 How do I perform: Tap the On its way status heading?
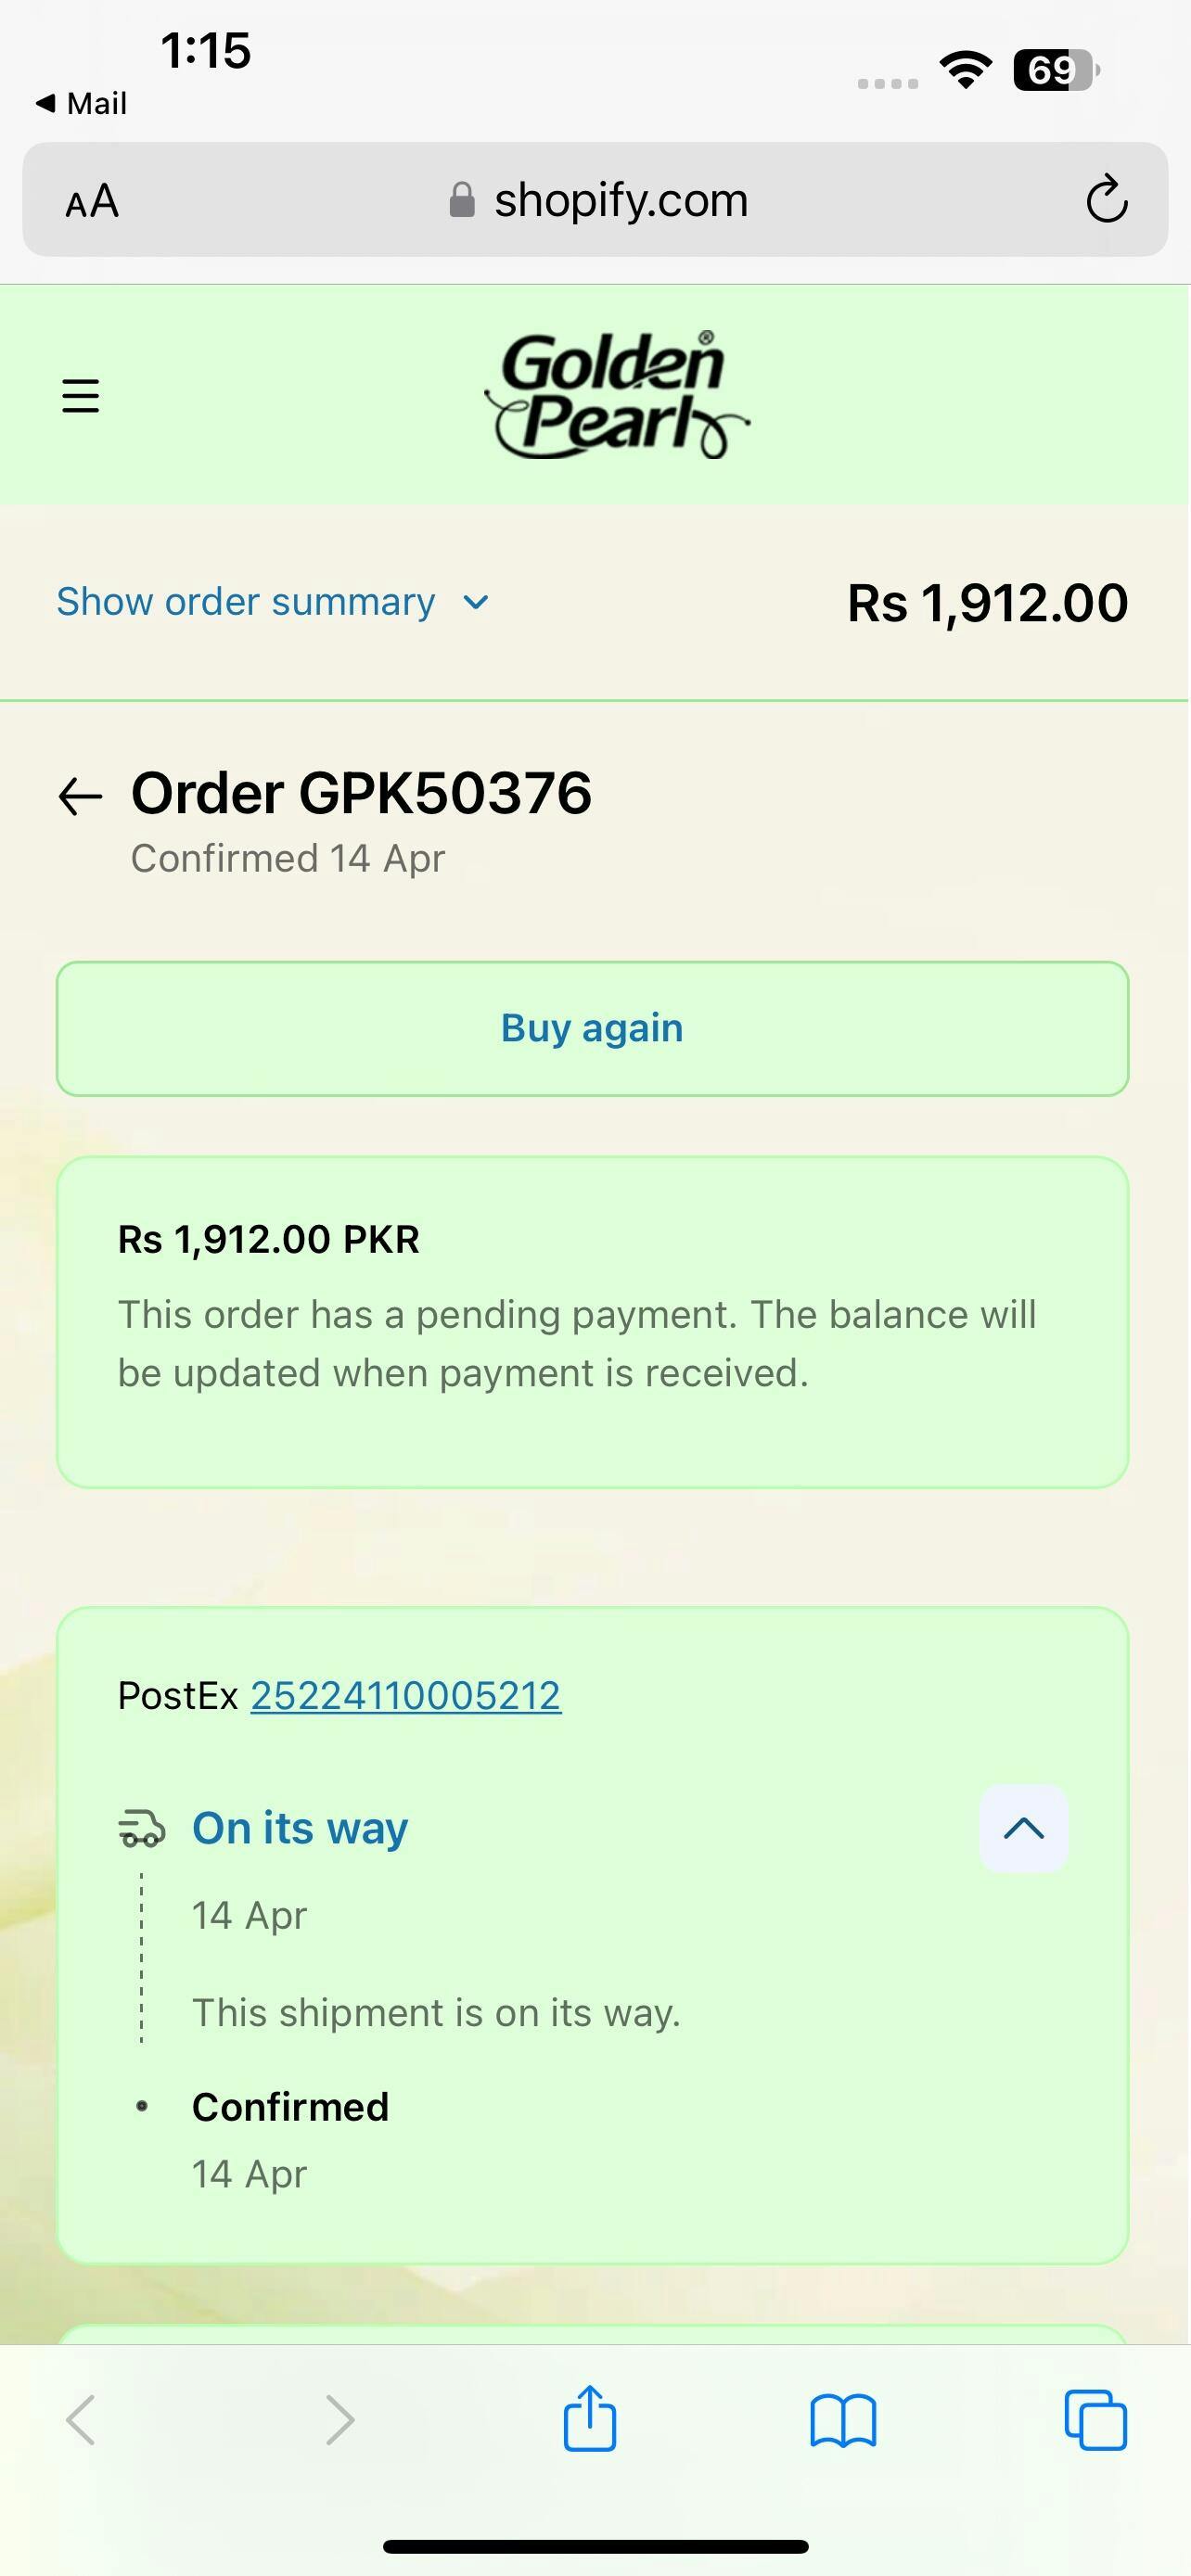coord(300,1828)
